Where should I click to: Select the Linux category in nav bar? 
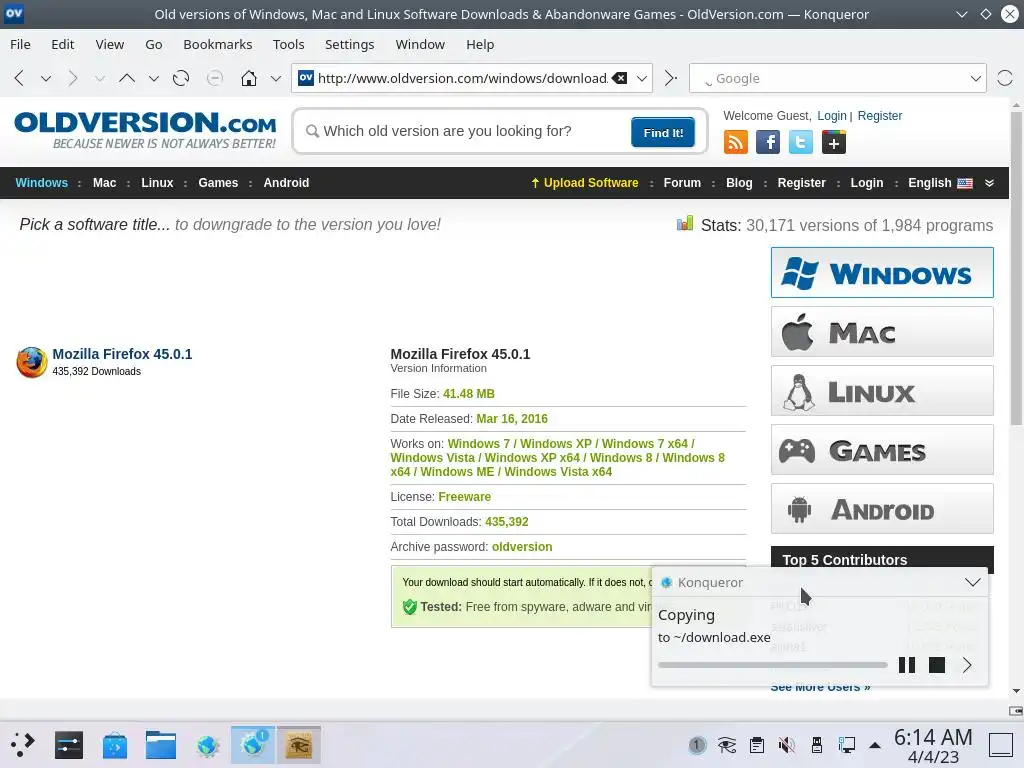157,183
